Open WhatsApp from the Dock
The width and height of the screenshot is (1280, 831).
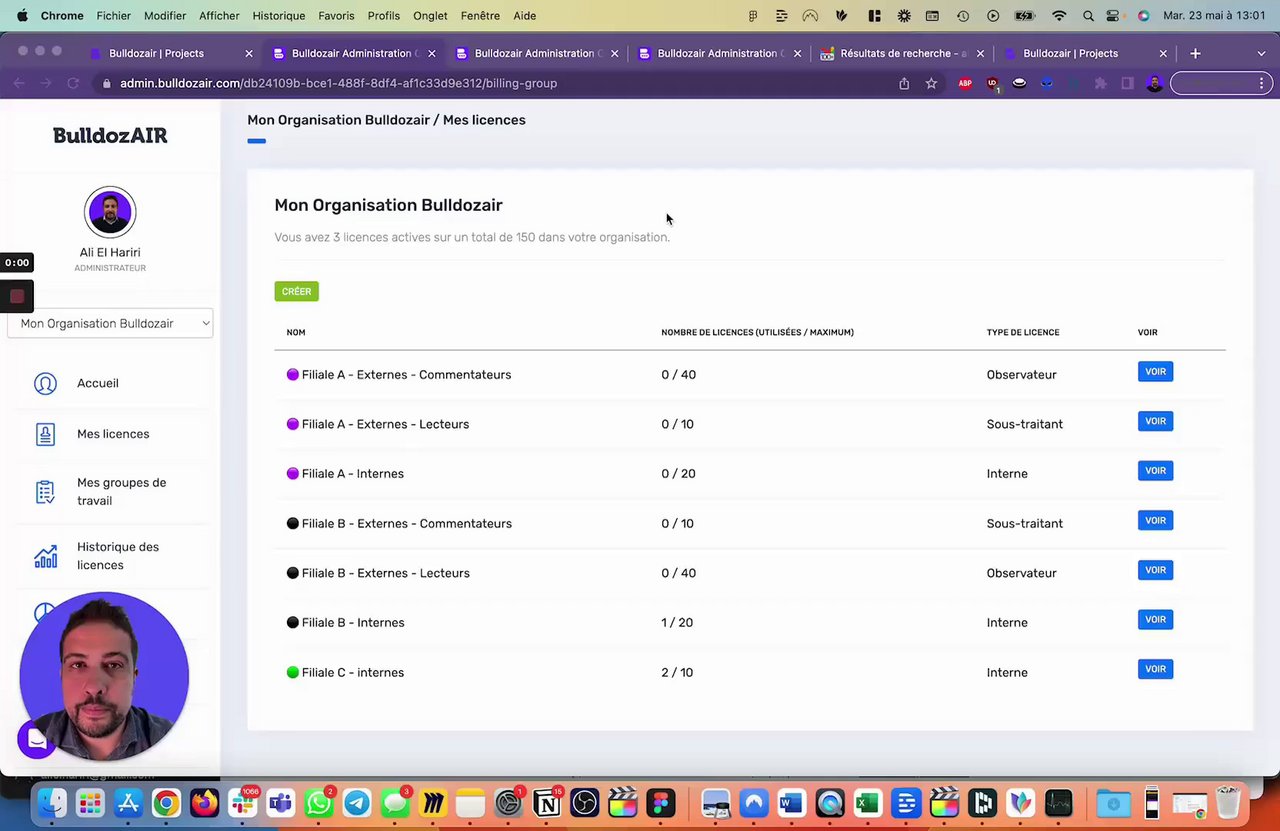[x=319, y=803]
